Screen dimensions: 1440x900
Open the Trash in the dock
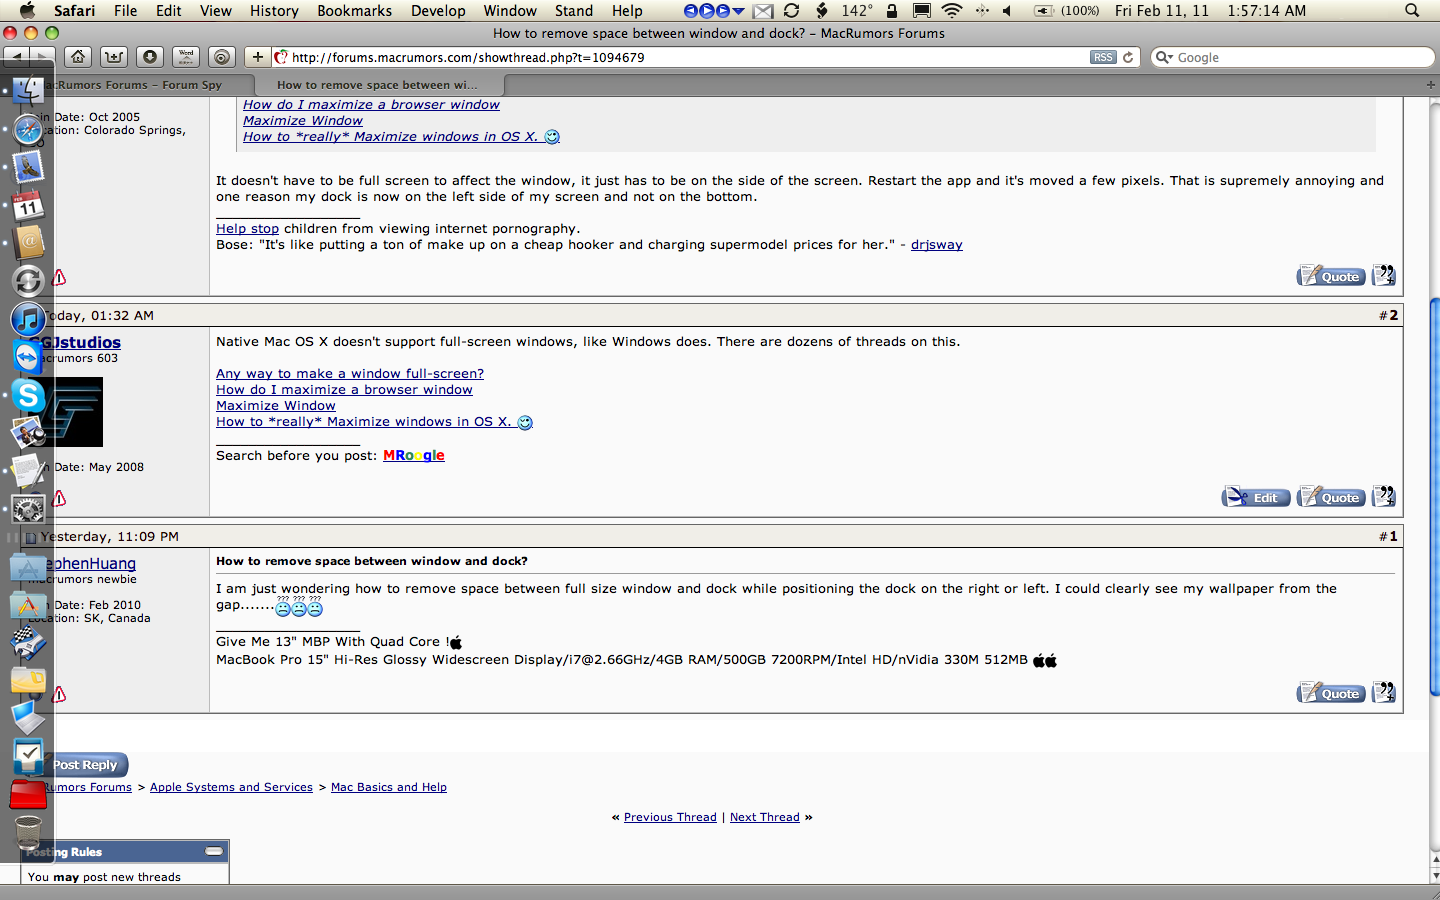28,831
